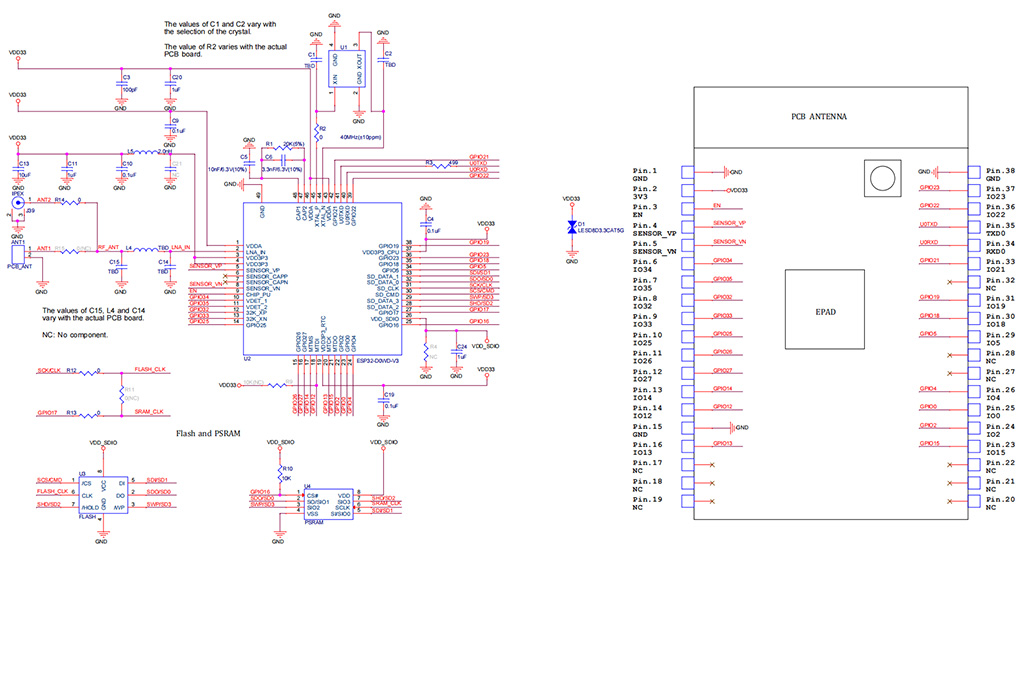Screen dimensions: 1020x680
Task: Select the R14 zero-ohm resistor
Action: (70, 201)
